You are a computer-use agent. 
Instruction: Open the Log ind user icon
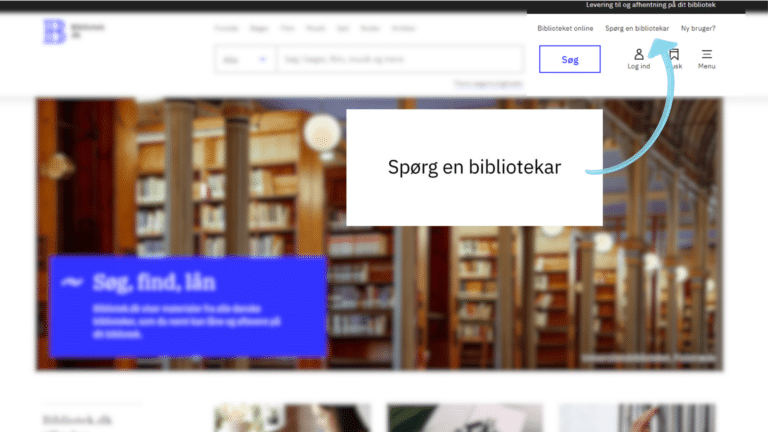point(639,58)
